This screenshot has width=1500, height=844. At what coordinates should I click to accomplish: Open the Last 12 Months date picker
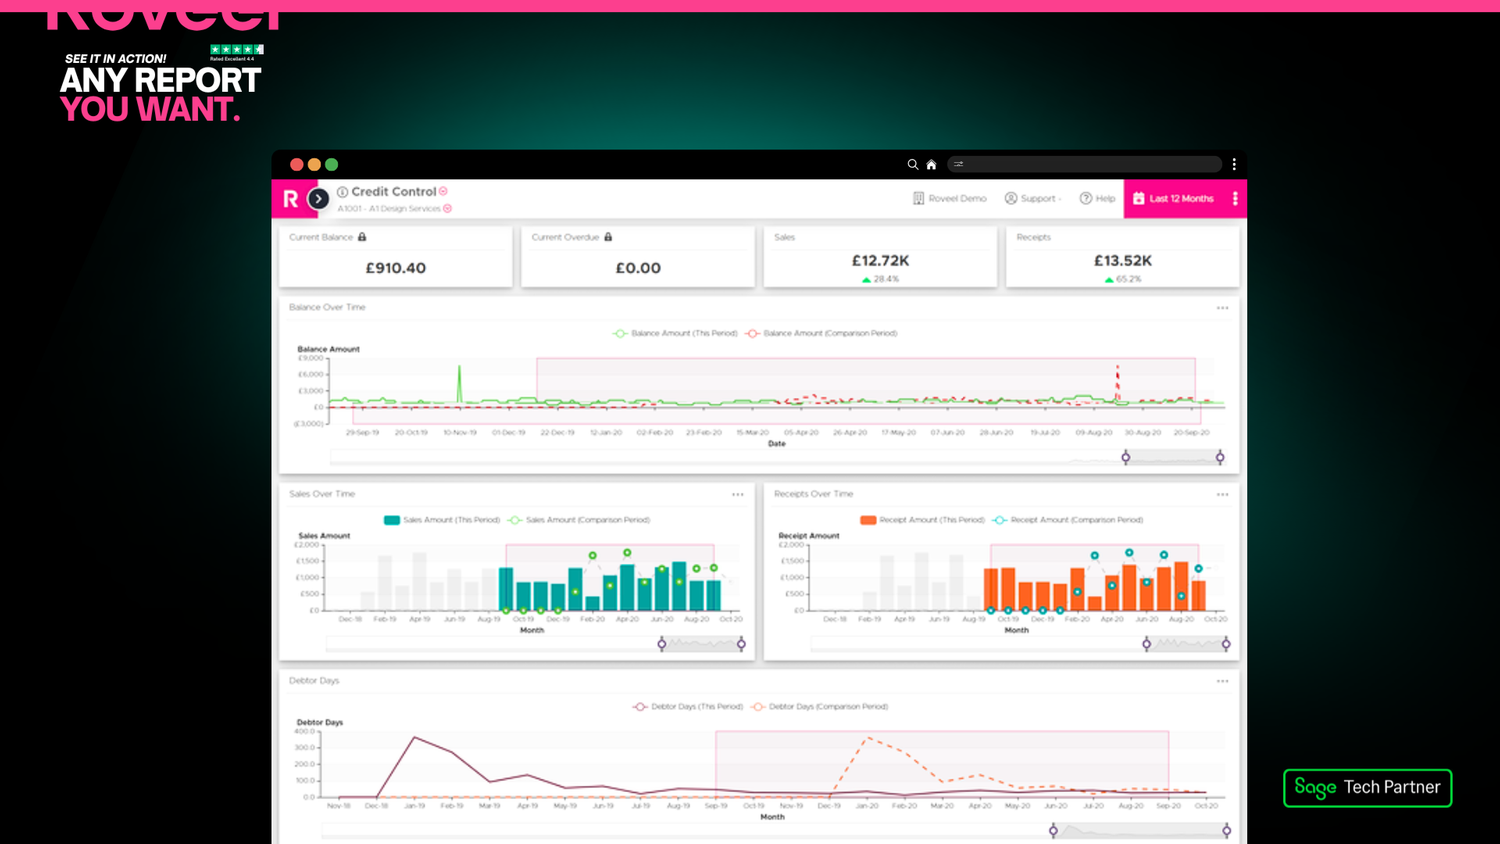[1173, 199]
